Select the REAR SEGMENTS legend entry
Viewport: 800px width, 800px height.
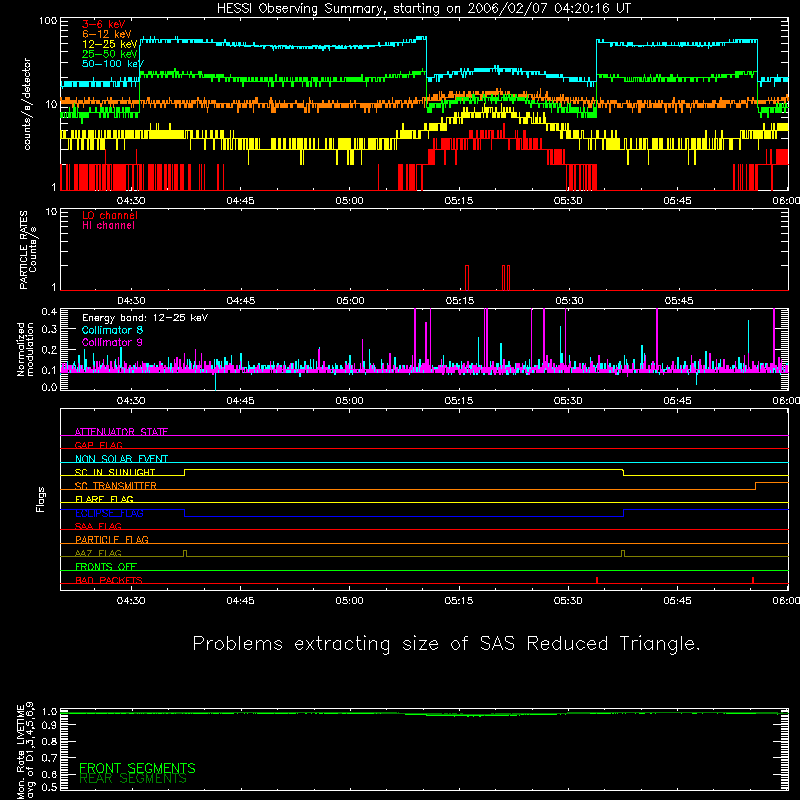pyautogui.click(x=133, y=779)
